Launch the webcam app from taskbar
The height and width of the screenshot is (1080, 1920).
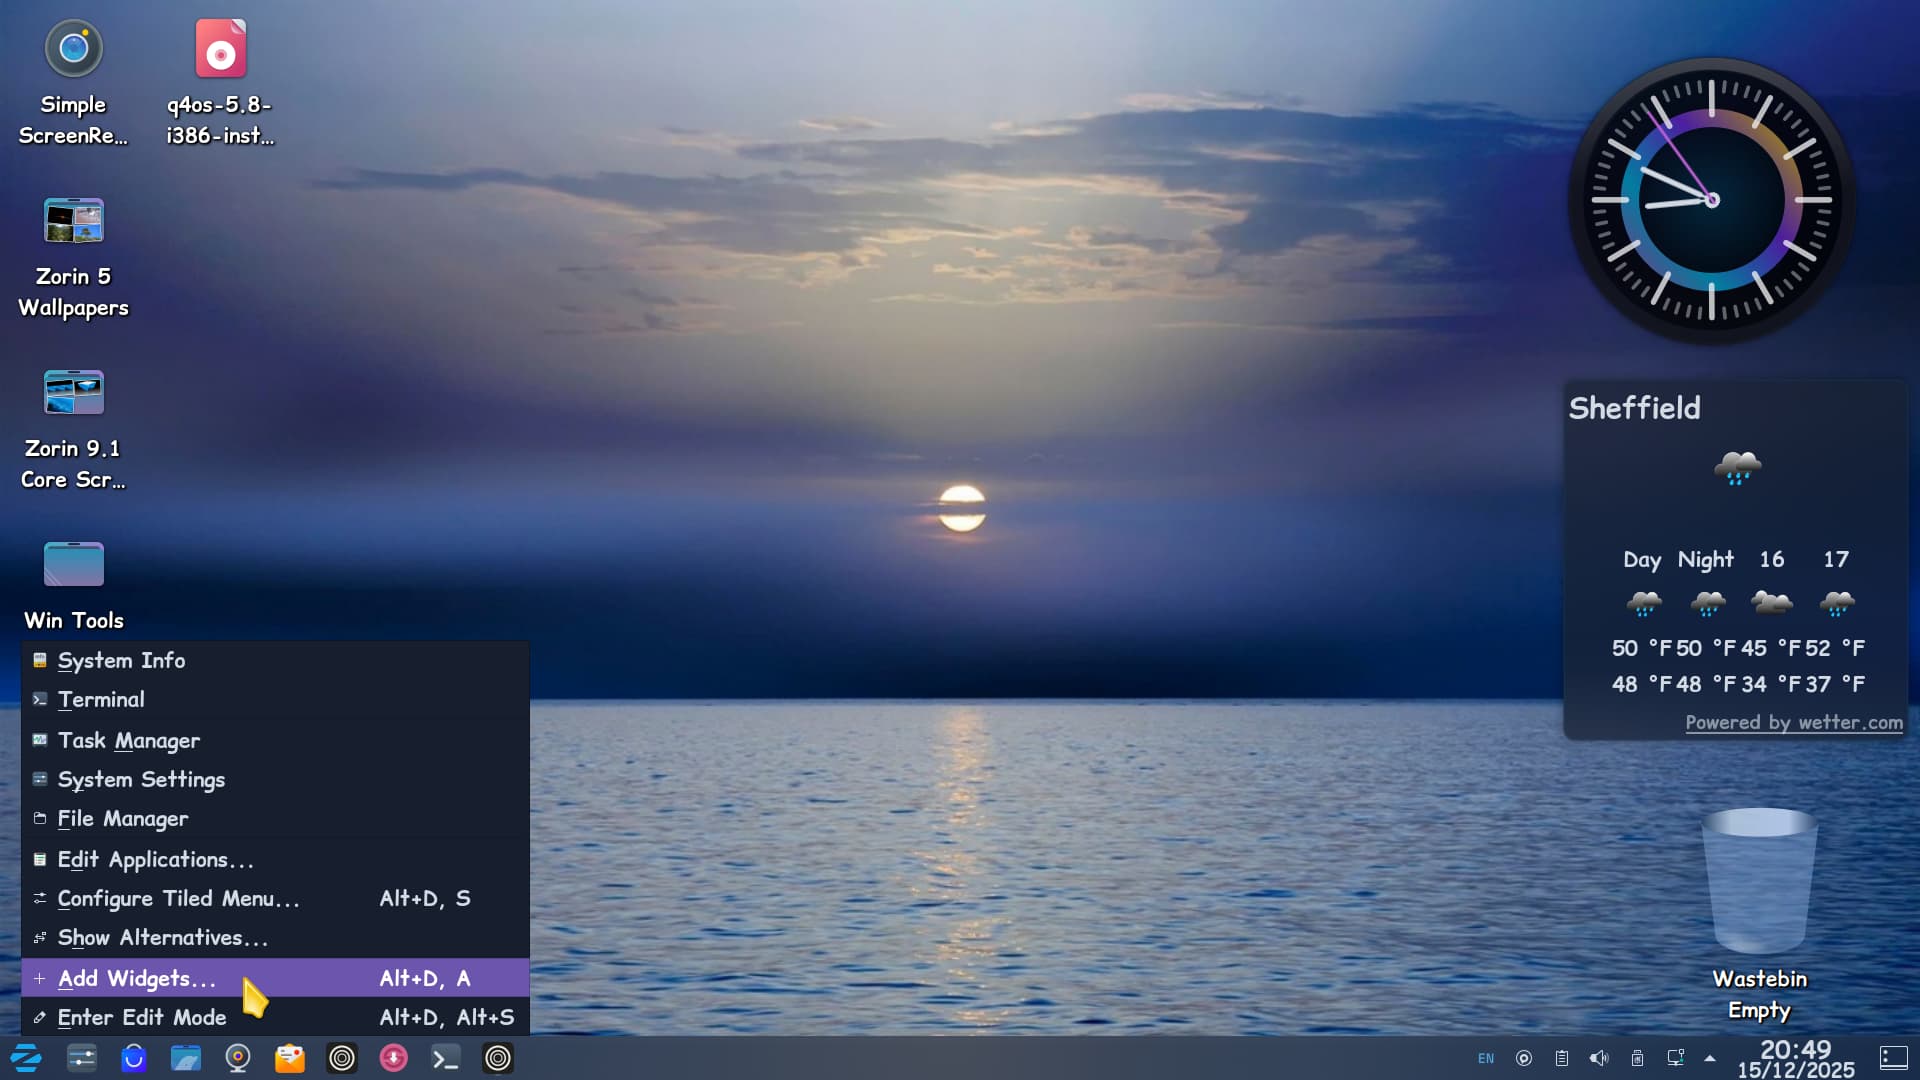tap(238, 1057)
